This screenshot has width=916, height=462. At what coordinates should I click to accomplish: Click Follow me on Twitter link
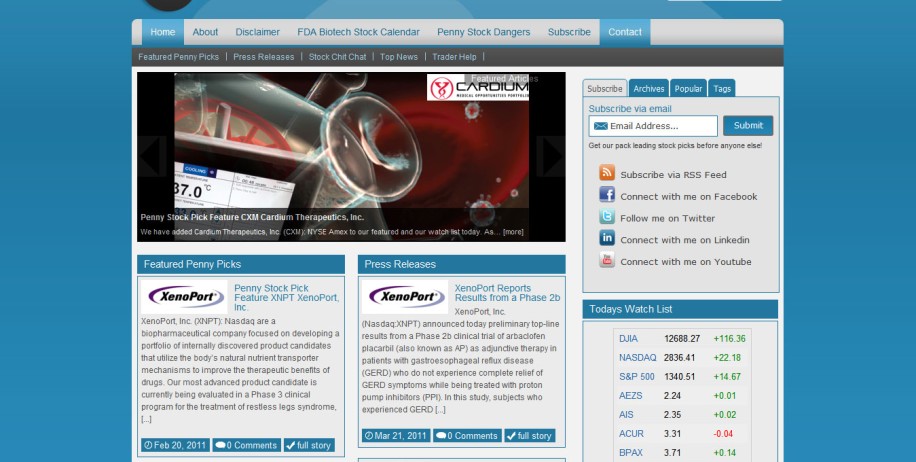coord(668,218)
